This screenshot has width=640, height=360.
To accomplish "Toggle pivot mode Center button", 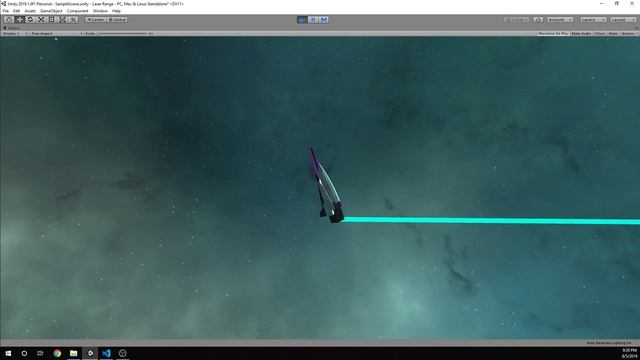I will [96, 20].
